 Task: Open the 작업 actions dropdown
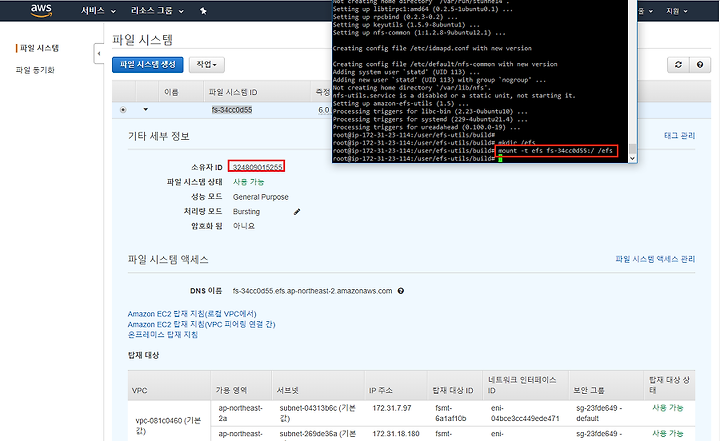[206, 65]
